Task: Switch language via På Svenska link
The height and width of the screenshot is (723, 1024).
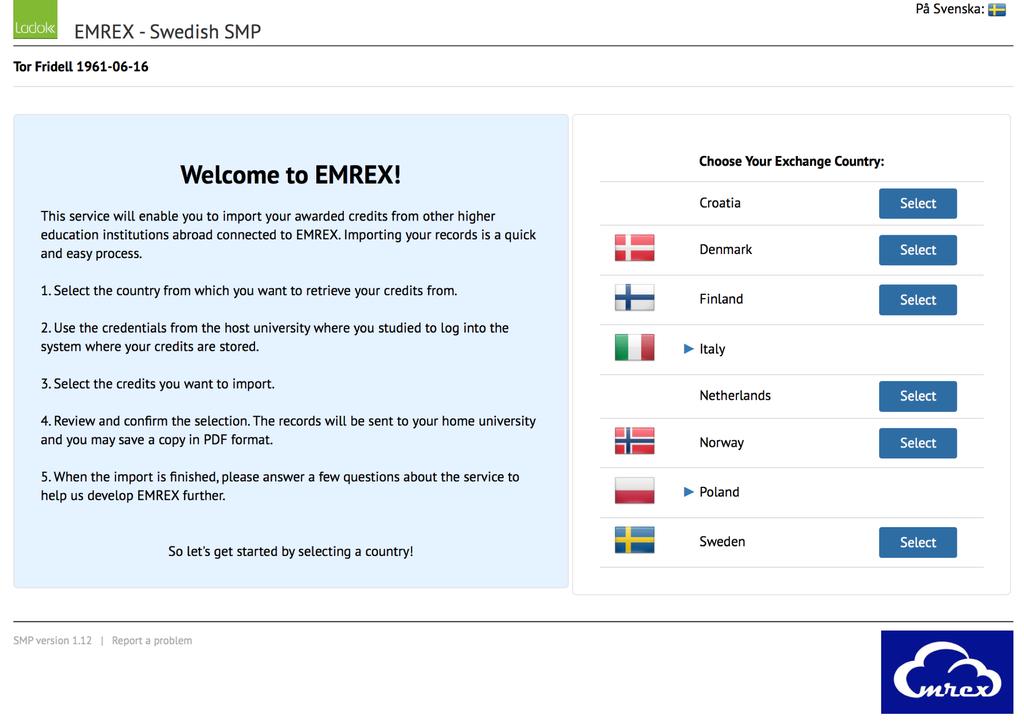Action: [x=950, y=9]
